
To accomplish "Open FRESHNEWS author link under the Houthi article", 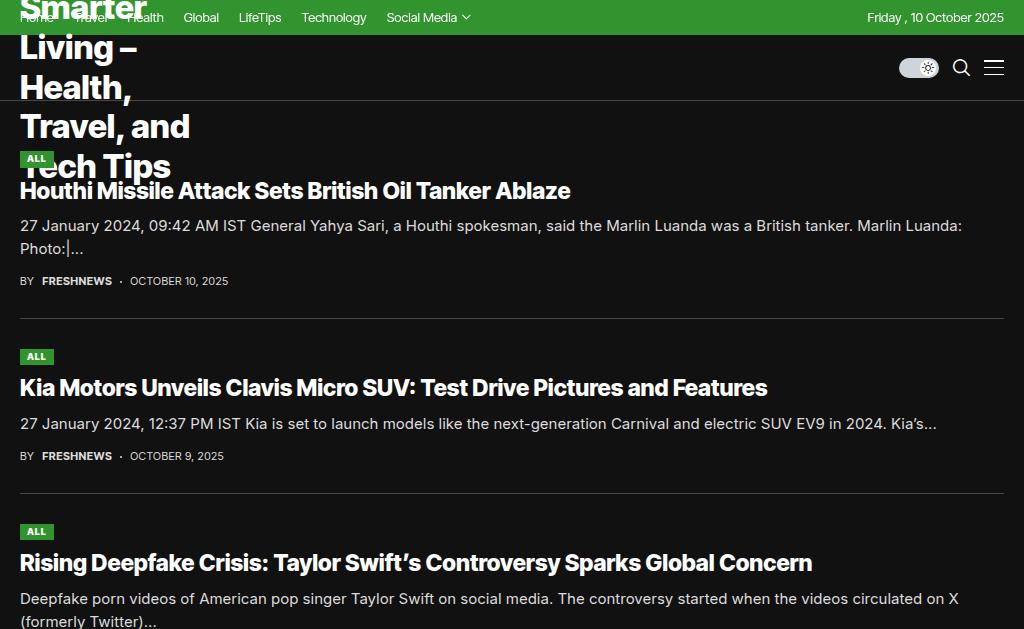I will click(77, 282).
